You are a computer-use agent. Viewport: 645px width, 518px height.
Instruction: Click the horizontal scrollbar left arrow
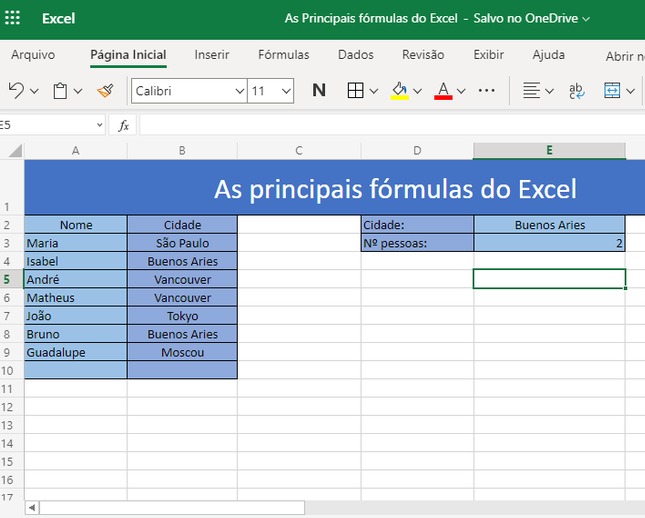coord(32,508)
